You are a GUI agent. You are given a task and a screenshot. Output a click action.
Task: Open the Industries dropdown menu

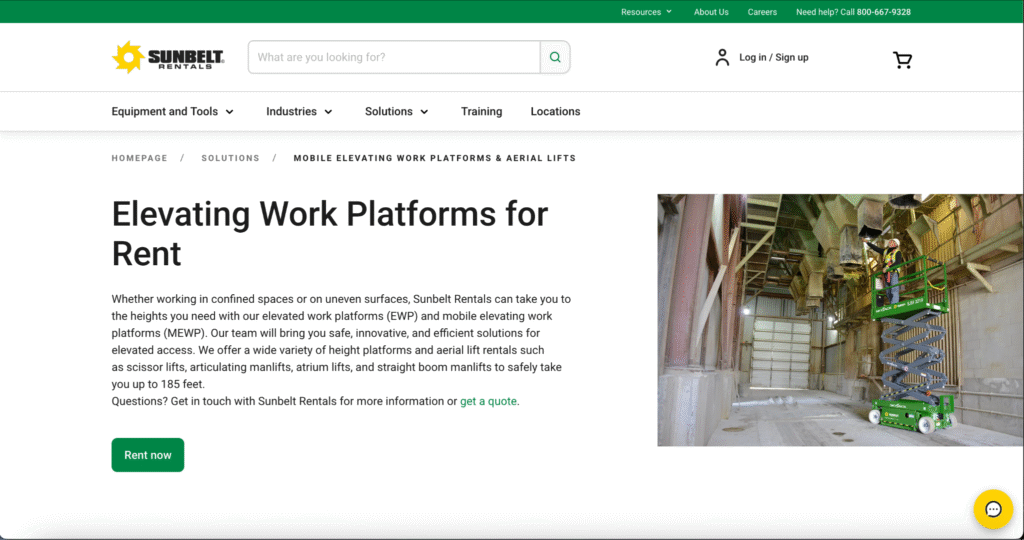[x=299, y=112]
